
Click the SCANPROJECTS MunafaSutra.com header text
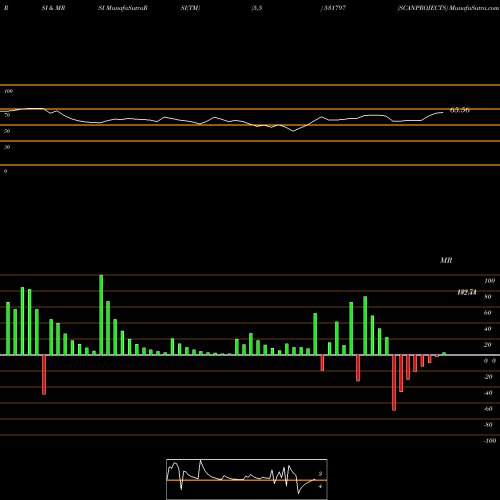point(448,8)
